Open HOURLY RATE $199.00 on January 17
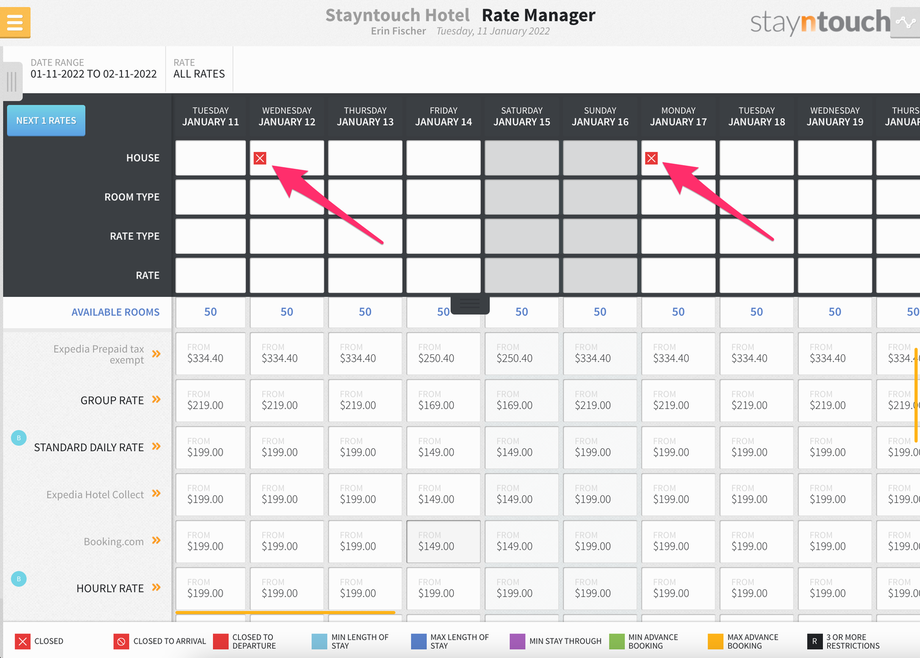 click(x=678, y=588)
